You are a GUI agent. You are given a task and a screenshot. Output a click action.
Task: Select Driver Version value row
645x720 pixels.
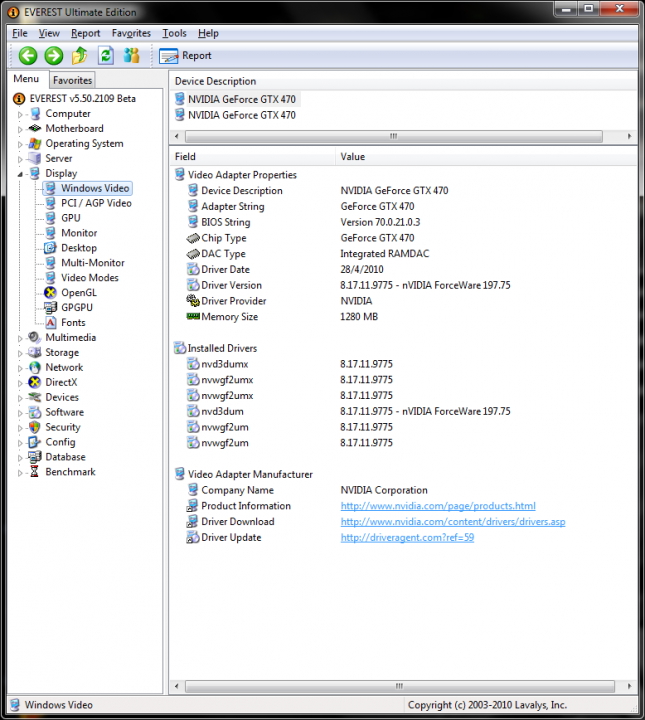pyautogui.click(x=425, y=285)
